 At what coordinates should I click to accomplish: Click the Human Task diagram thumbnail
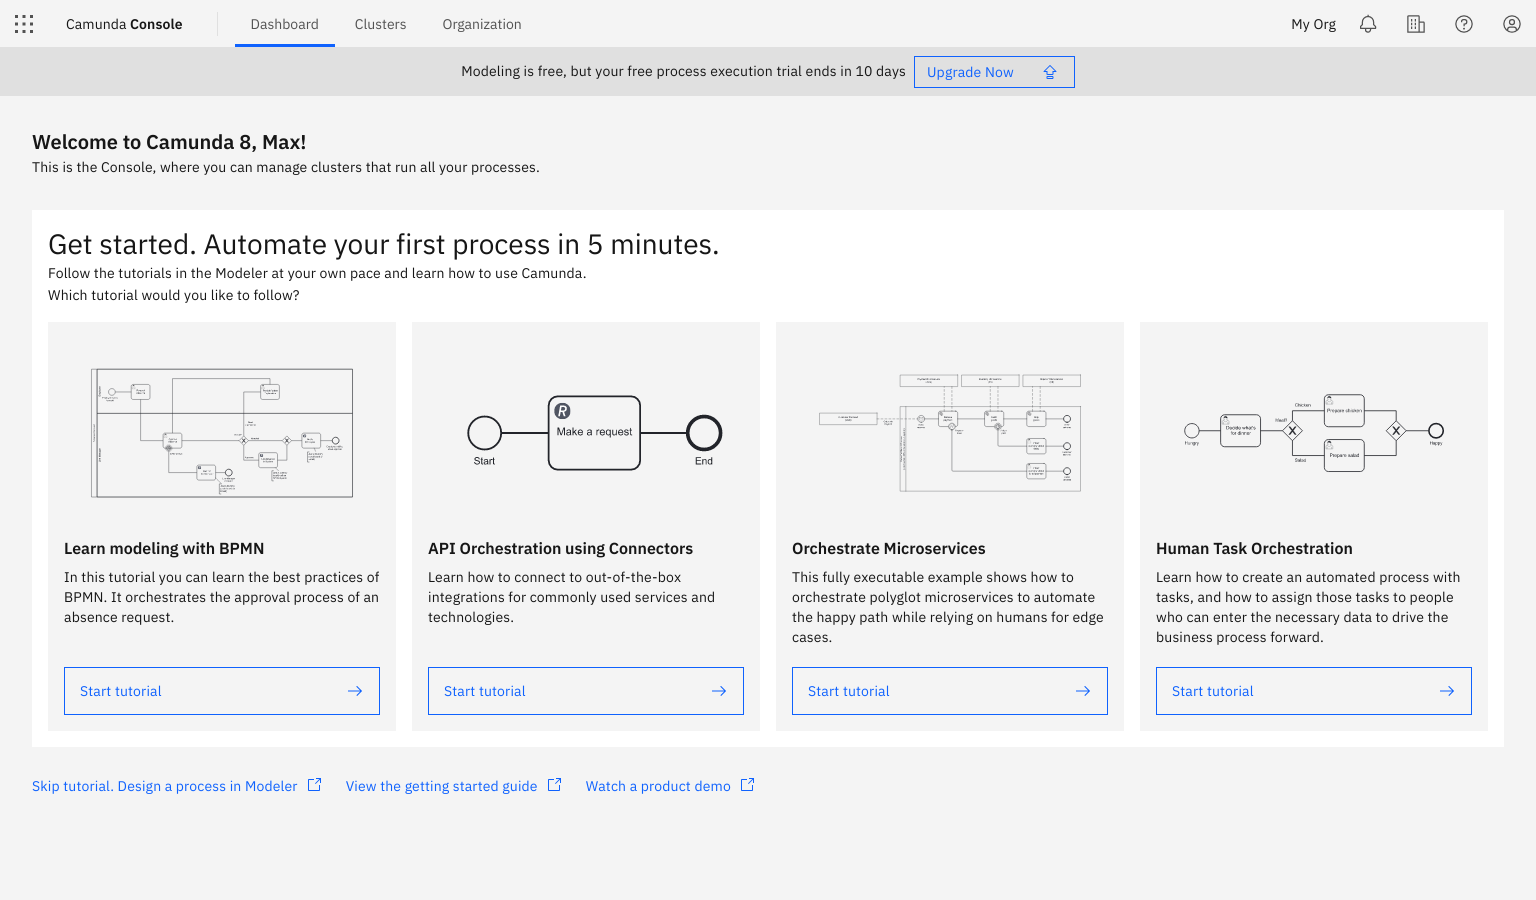[1313, 432]
